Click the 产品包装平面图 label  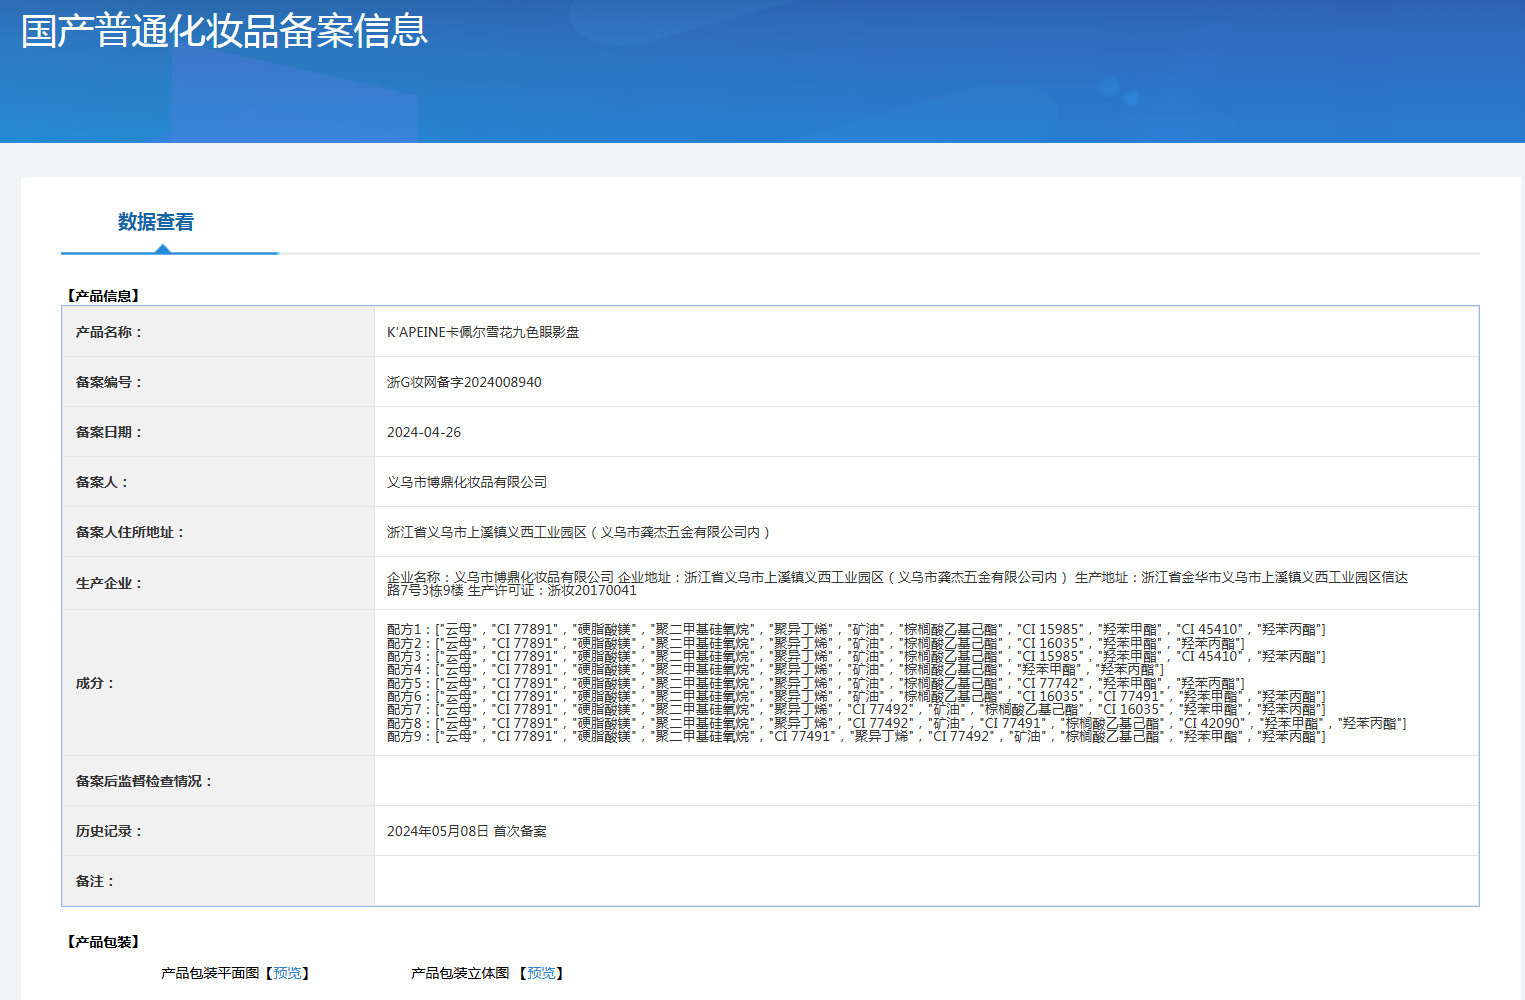(x=210, y=973)
